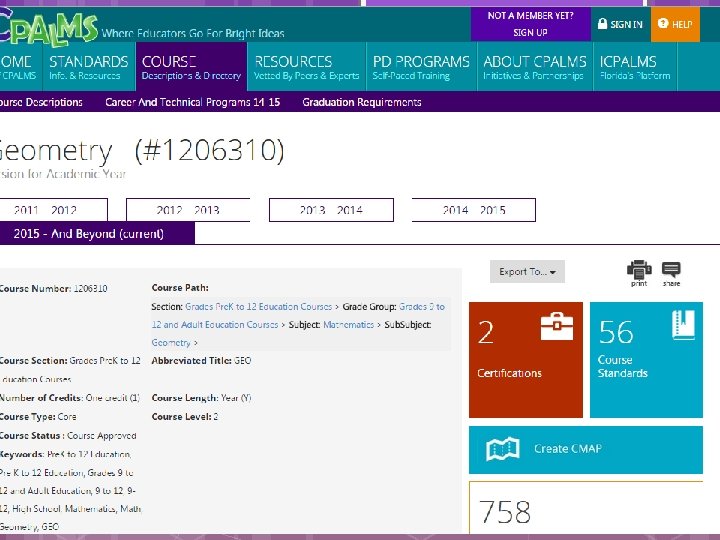Click the lock icon beside Sign In

click(602, 24)
